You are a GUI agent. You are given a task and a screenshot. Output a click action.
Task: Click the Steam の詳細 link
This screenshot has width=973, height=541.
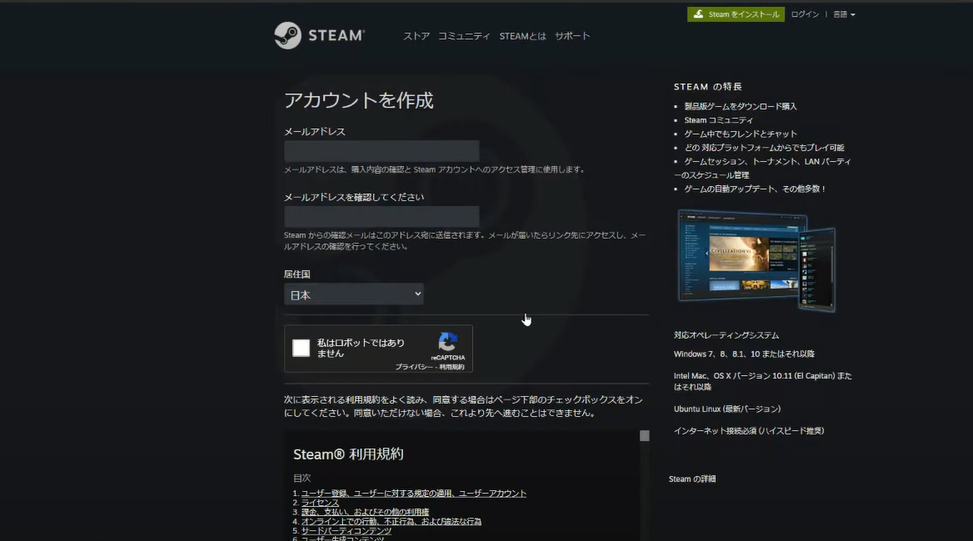coord(693,479)
